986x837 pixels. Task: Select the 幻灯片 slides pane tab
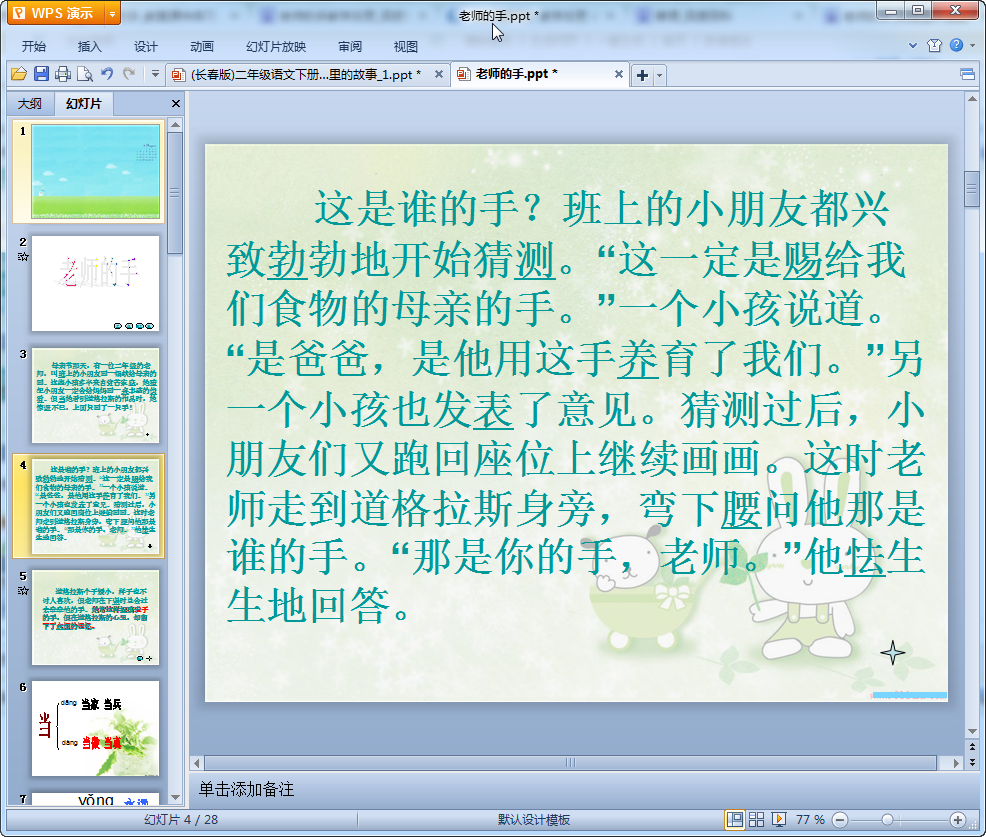[84, 104]
